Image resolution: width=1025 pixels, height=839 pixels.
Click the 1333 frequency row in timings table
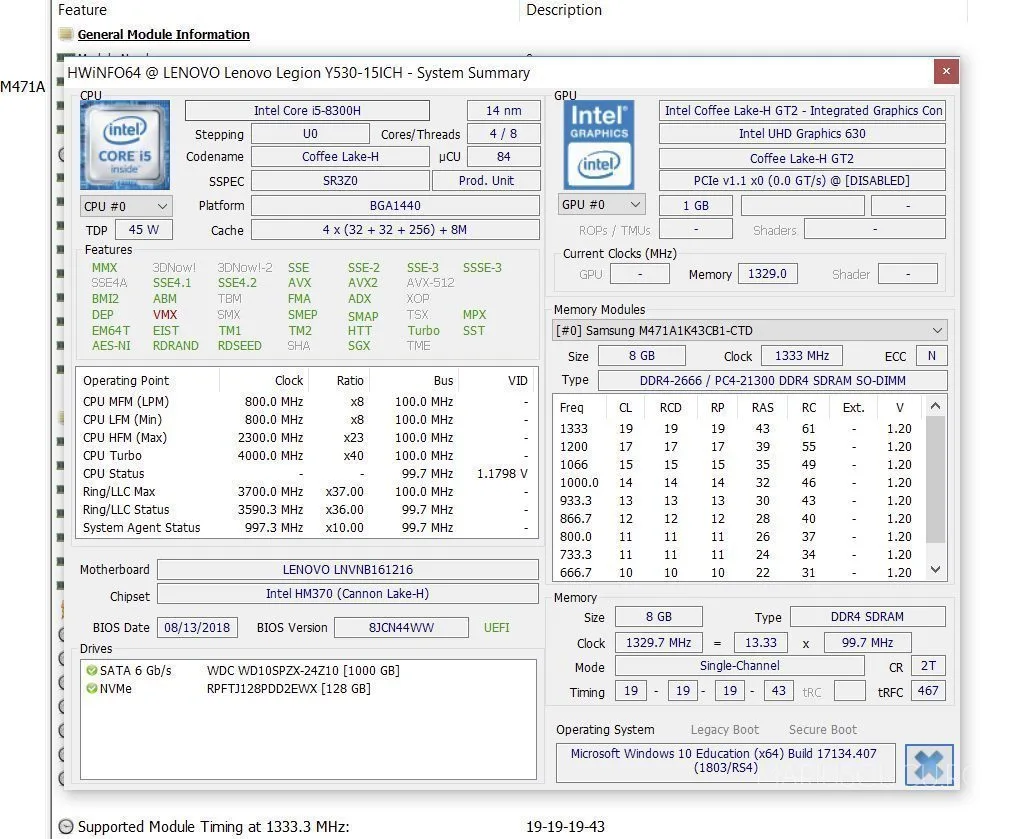[739, 429]
